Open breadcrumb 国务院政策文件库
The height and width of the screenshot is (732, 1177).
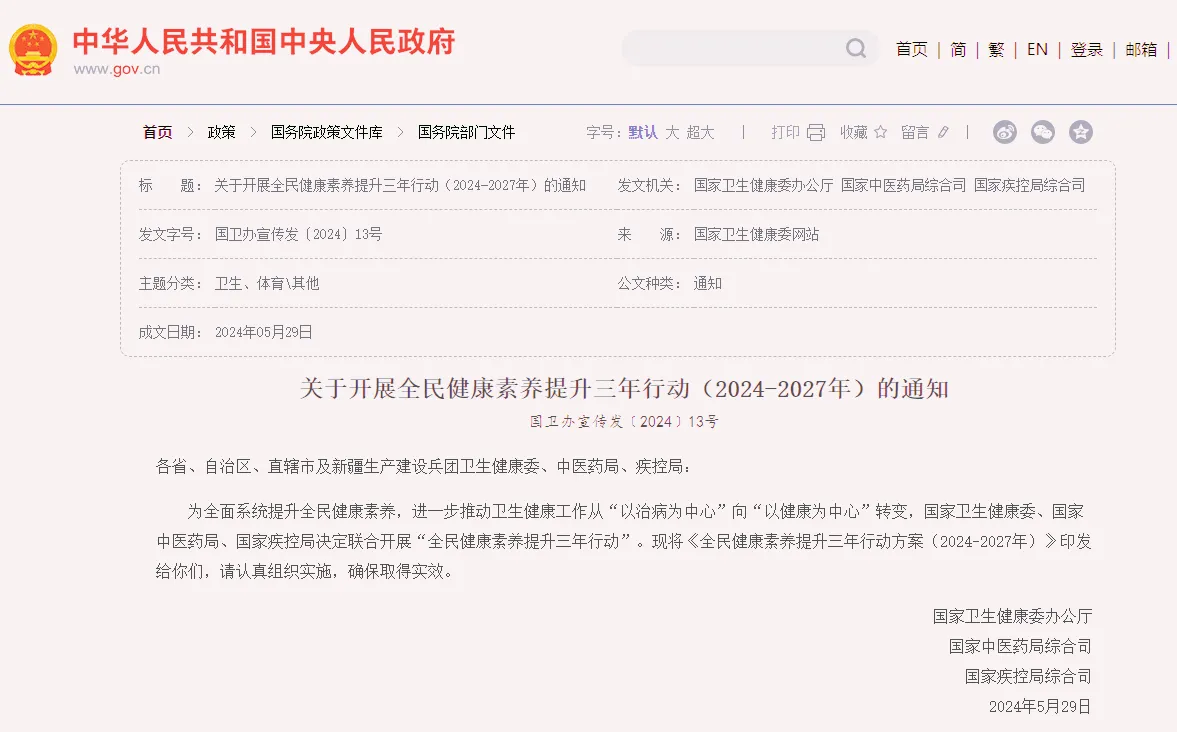pos(327,132)
